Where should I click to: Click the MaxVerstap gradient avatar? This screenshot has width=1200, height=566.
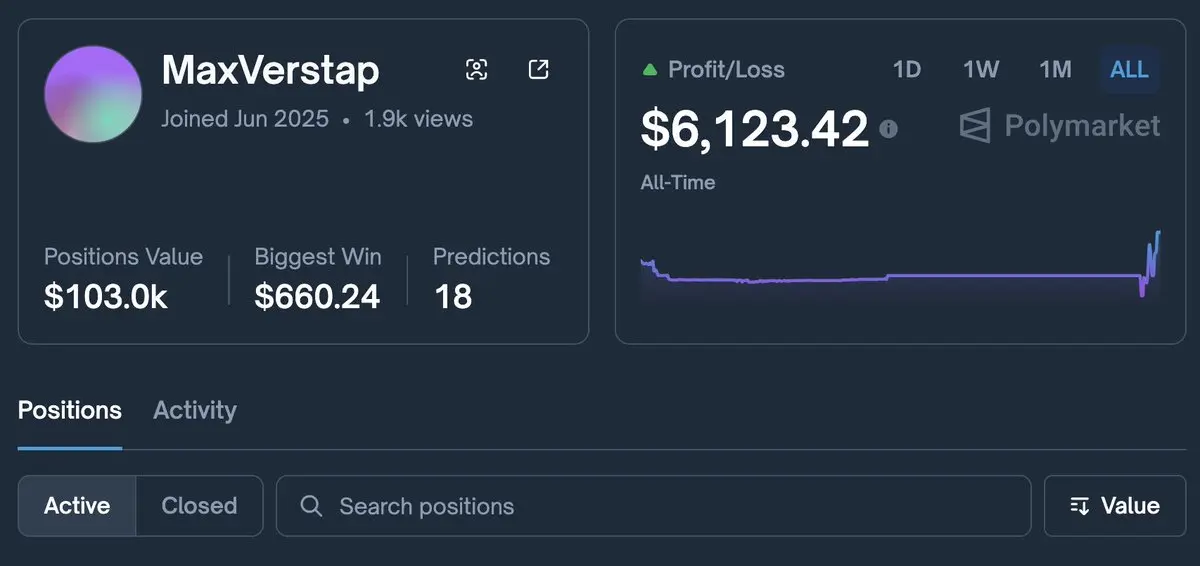click(x=93, y=94)
